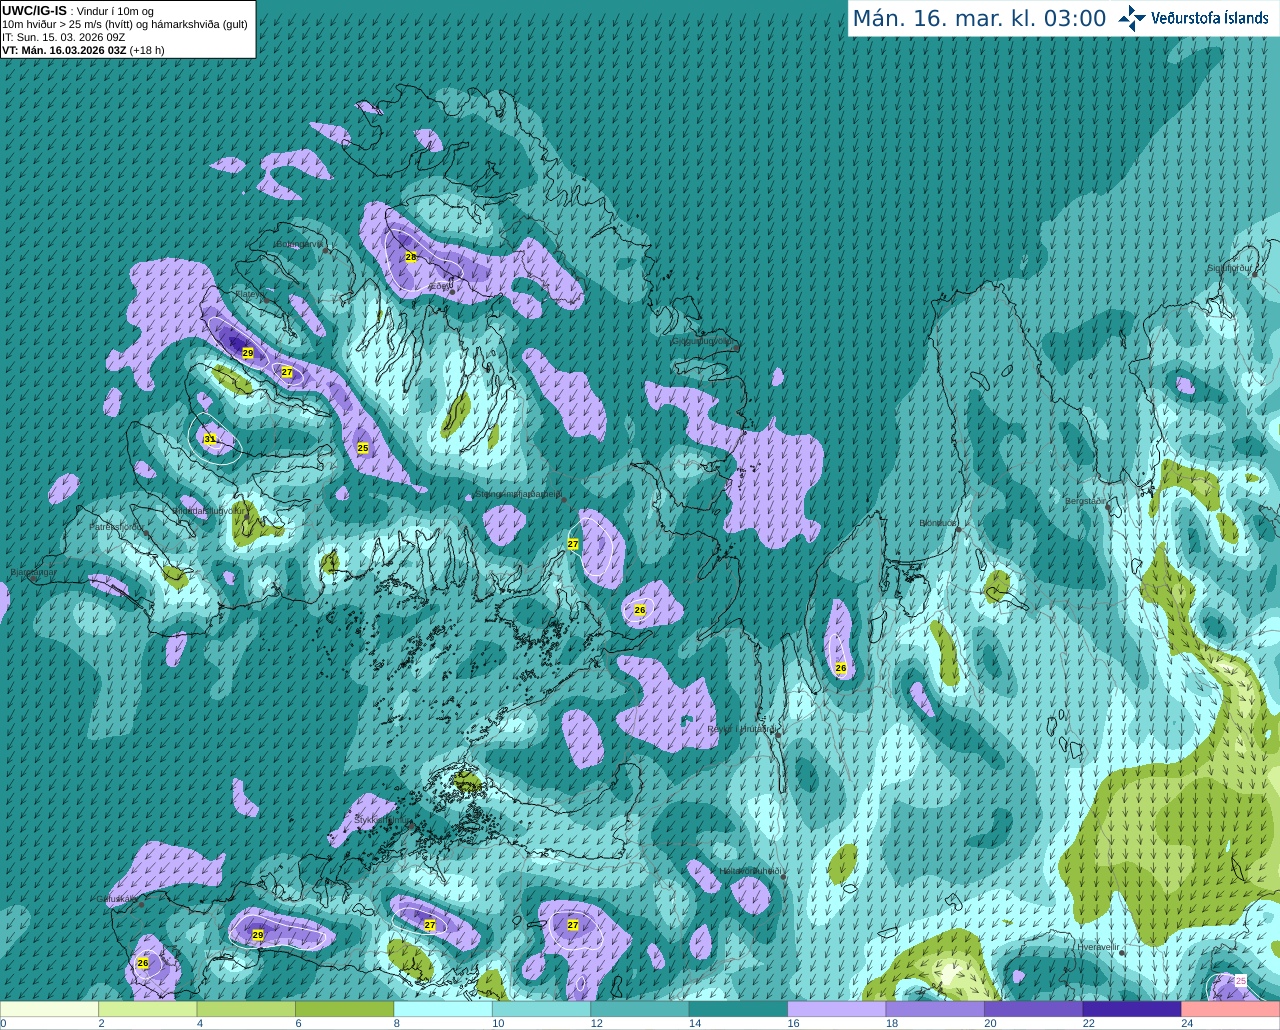Pick the 2–4 m/s light green legend swatch
This screenshot has height=1030, width=1280.
147,1009
